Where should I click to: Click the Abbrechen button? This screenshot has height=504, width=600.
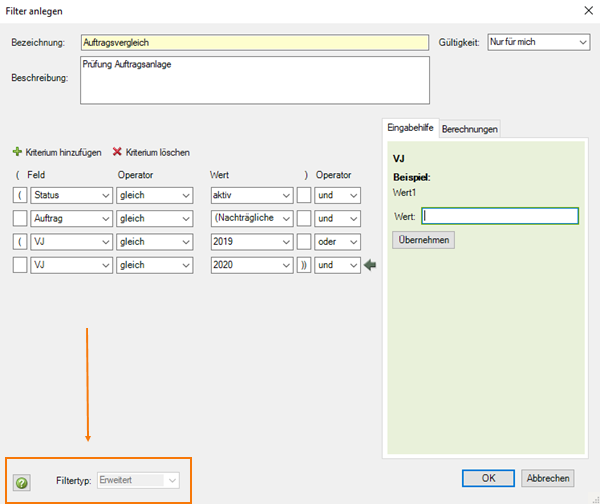tap(548, 478)
